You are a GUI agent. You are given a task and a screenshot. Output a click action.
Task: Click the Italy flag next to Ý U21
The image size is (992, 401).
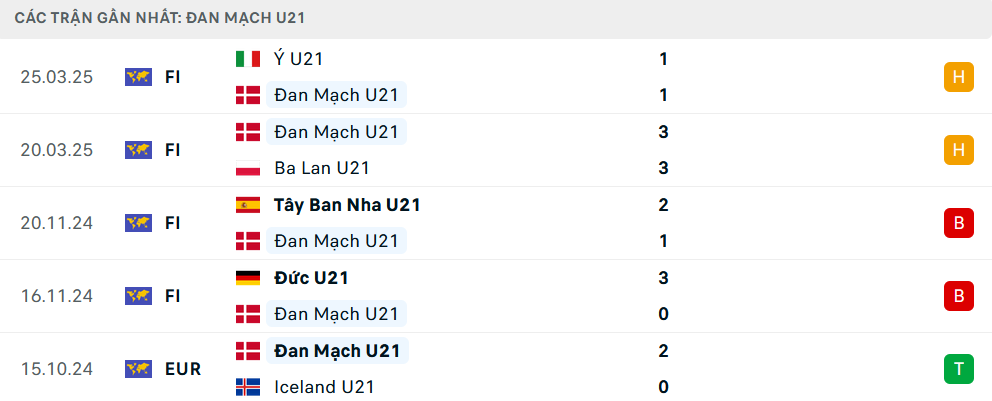248,59
